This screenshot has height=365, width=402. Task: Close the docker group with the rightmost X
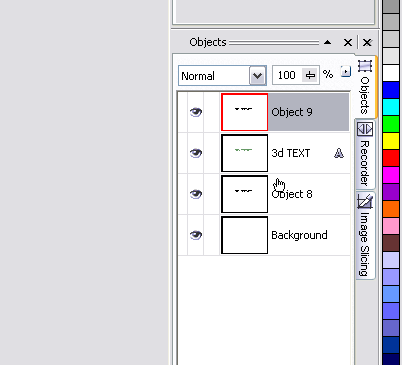367,43
